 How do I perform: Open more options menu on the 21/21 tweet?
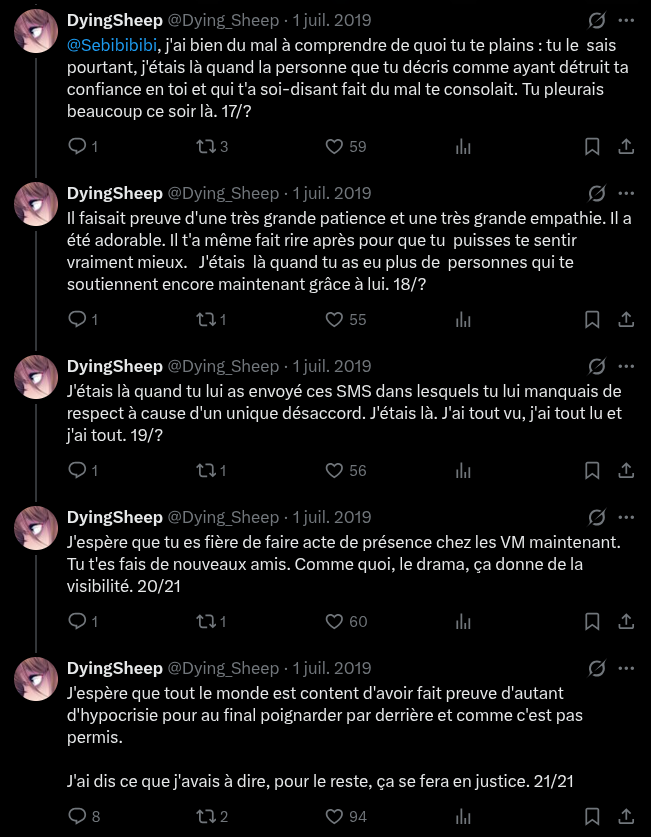pos(626,668)
